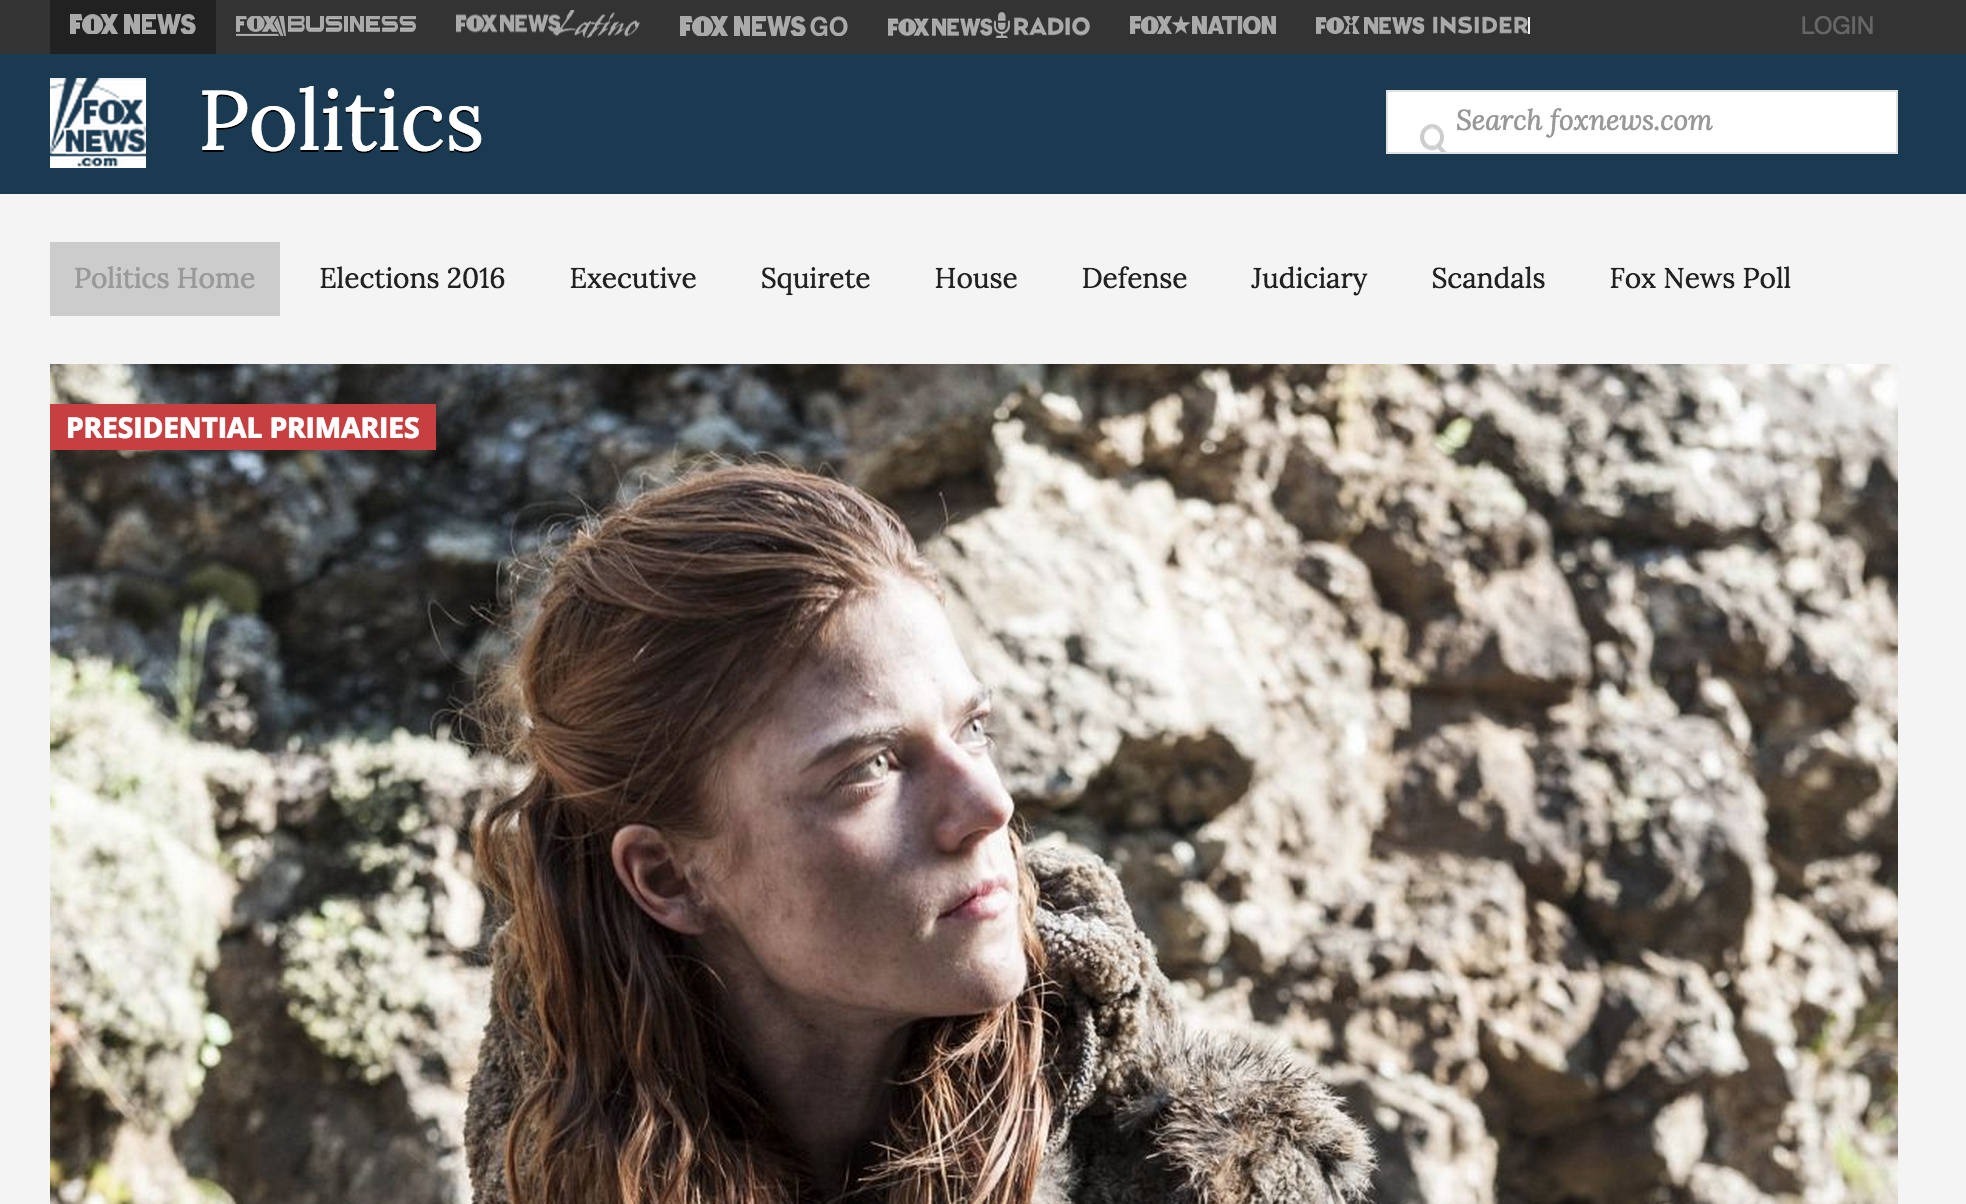1966x1204 pixels.
Task: Open Fox News Latino logo link
Action: click(546, 25)
